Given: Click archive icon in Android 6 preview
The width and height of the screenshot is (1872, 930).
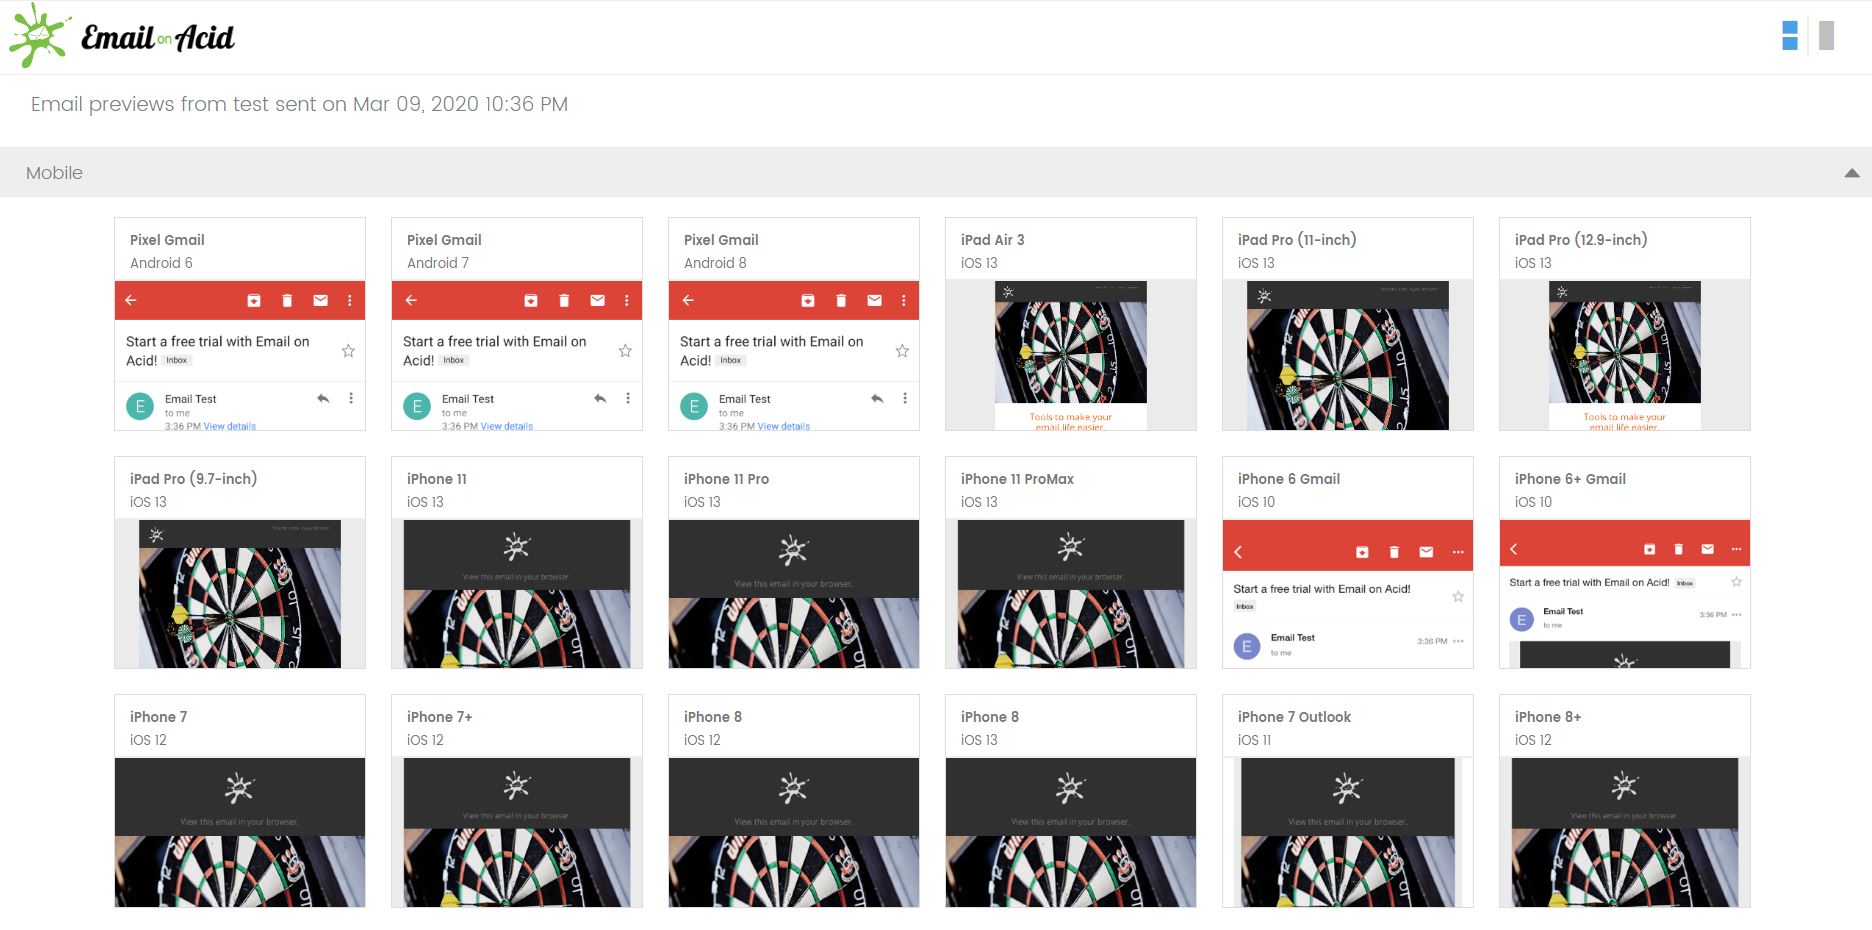Looking at the screenshot, I should (x=254, y=300).
